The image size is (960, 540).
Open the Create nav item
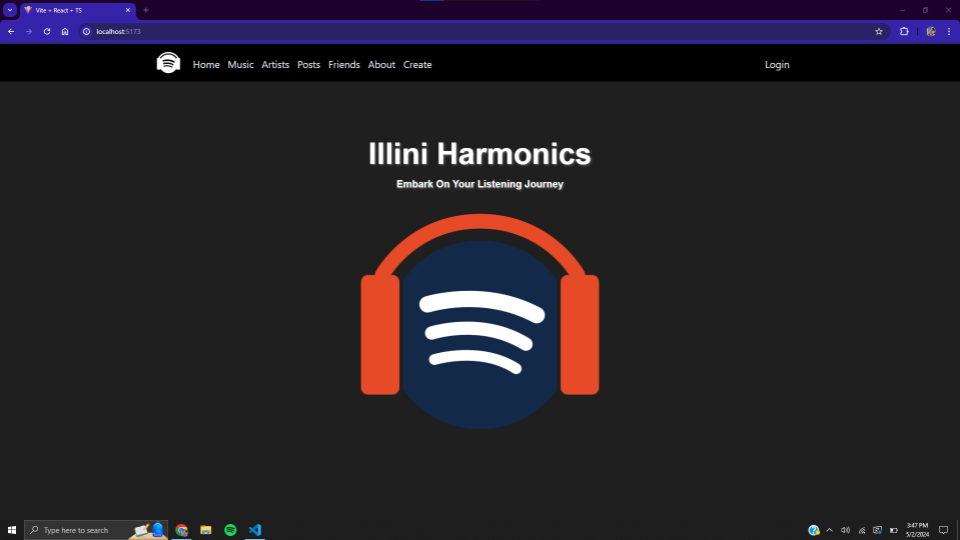point(418,65)
